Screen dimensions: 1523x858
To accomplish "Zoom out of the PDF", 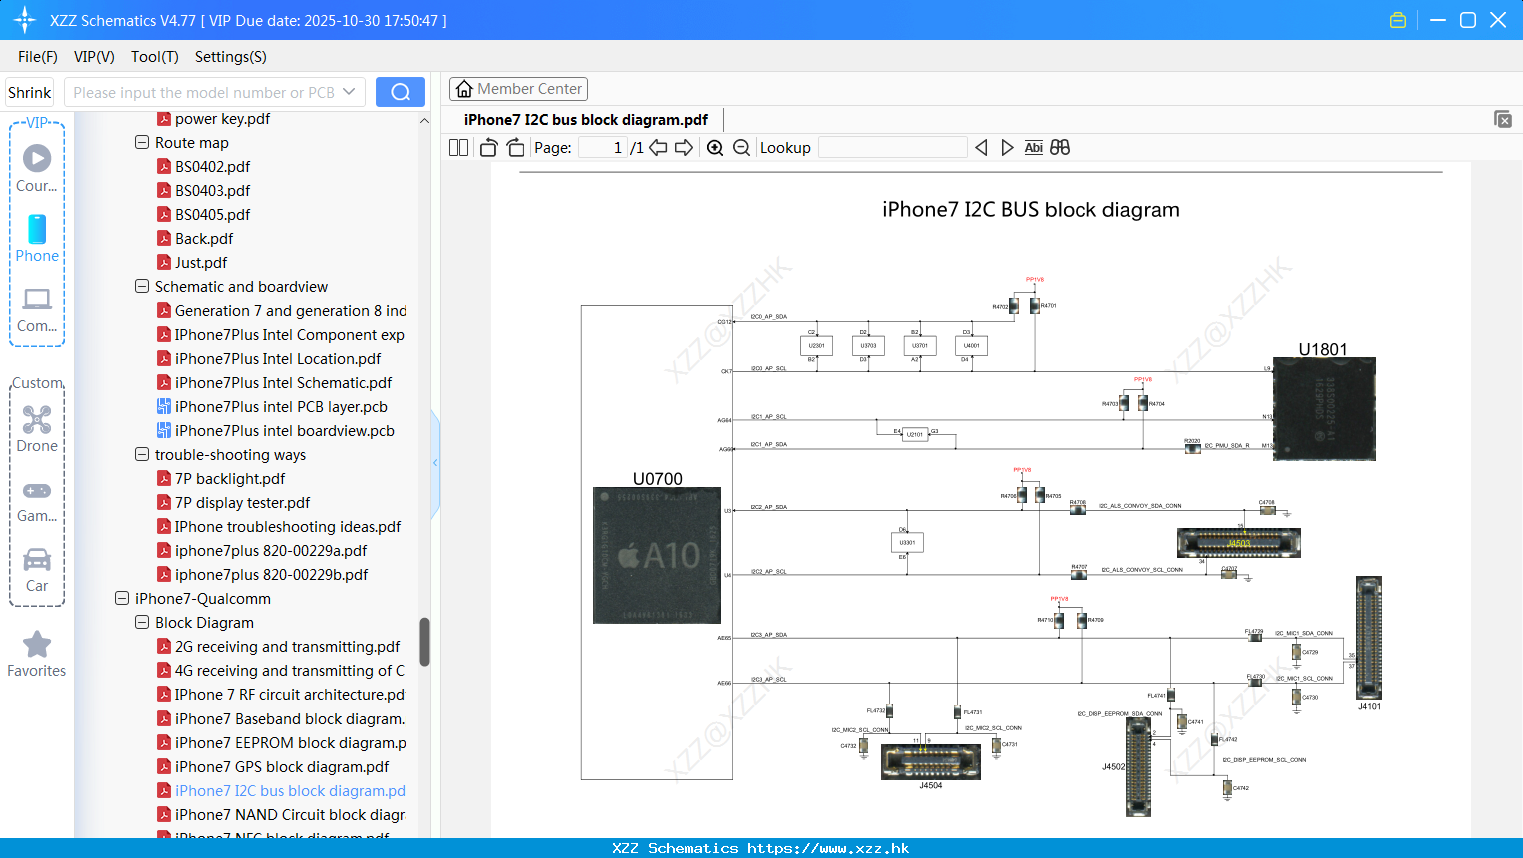I will [741, 148].
